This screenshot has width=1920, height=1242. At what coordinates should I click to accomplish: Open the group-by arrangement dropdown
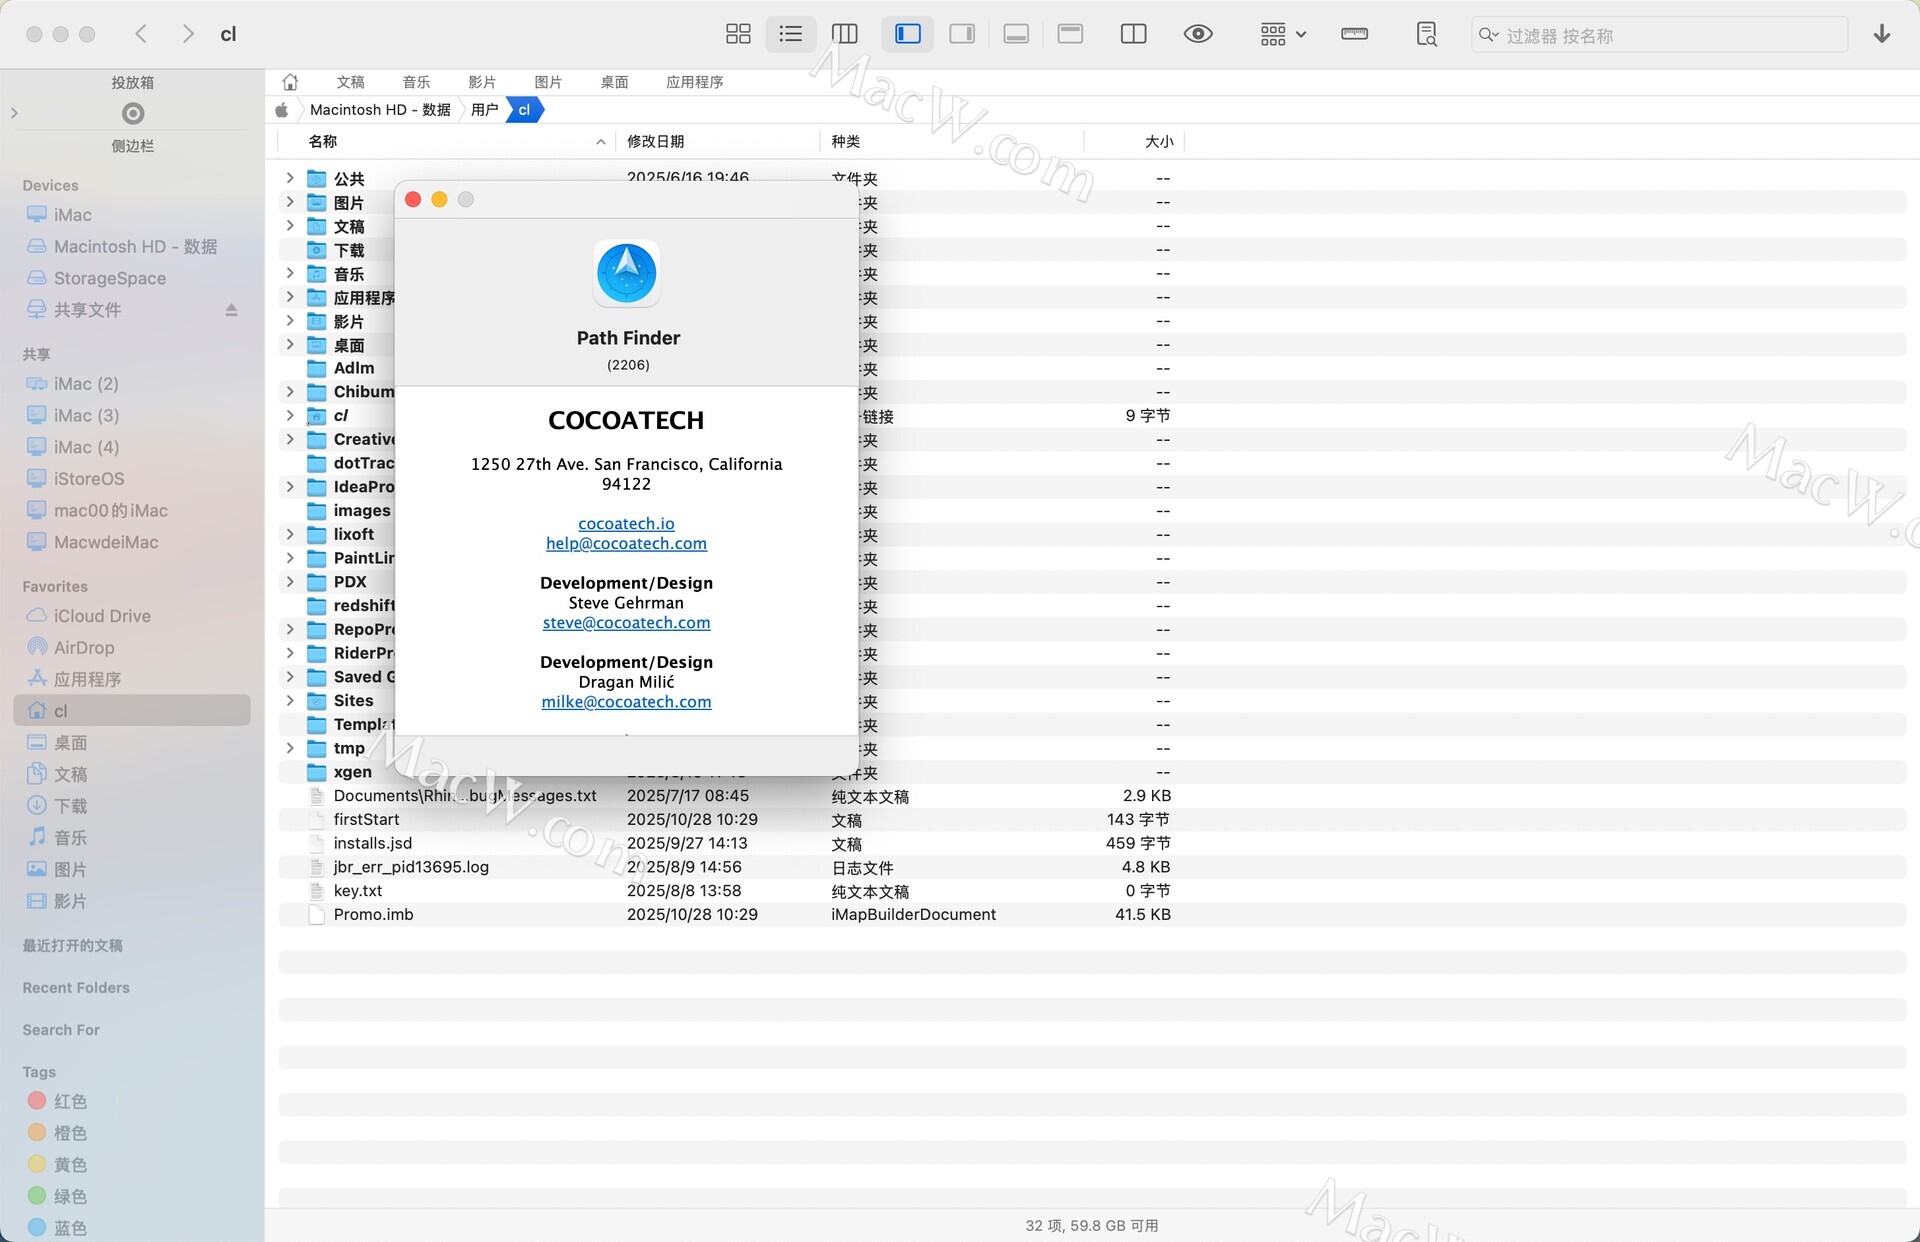pyautogui.click(x=1283, y=34)
